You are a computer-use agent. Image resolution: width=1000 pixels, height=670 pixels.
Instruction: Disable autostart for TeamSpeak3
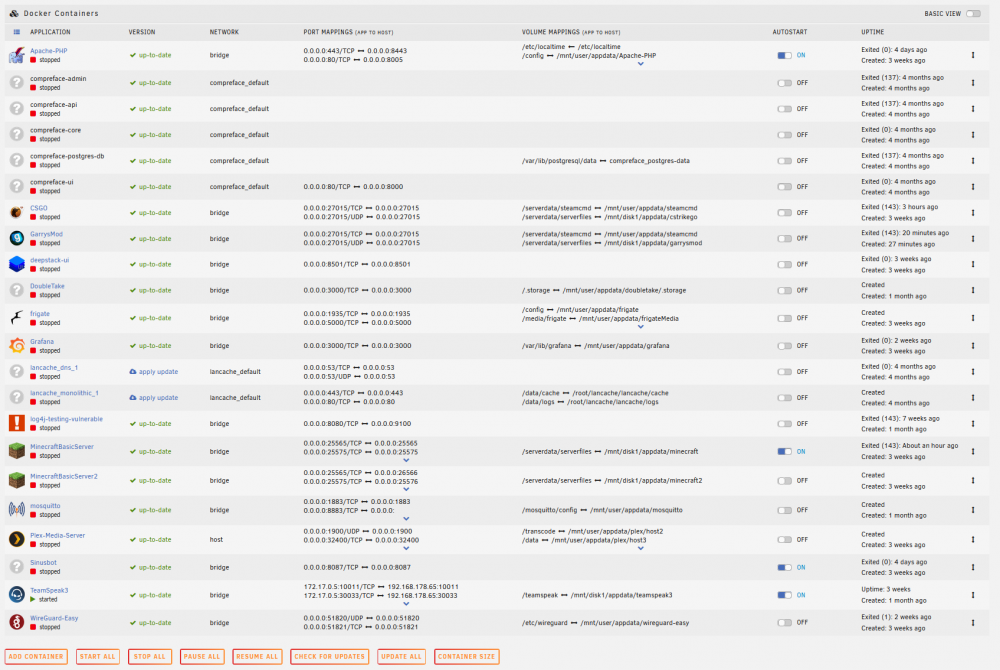tap(784, 595)
